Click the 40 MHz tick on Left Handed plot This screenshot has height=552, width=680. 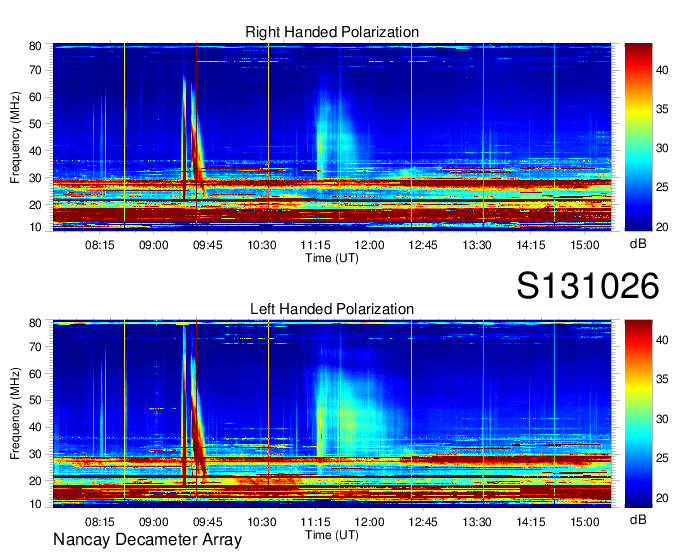(35, 427)
